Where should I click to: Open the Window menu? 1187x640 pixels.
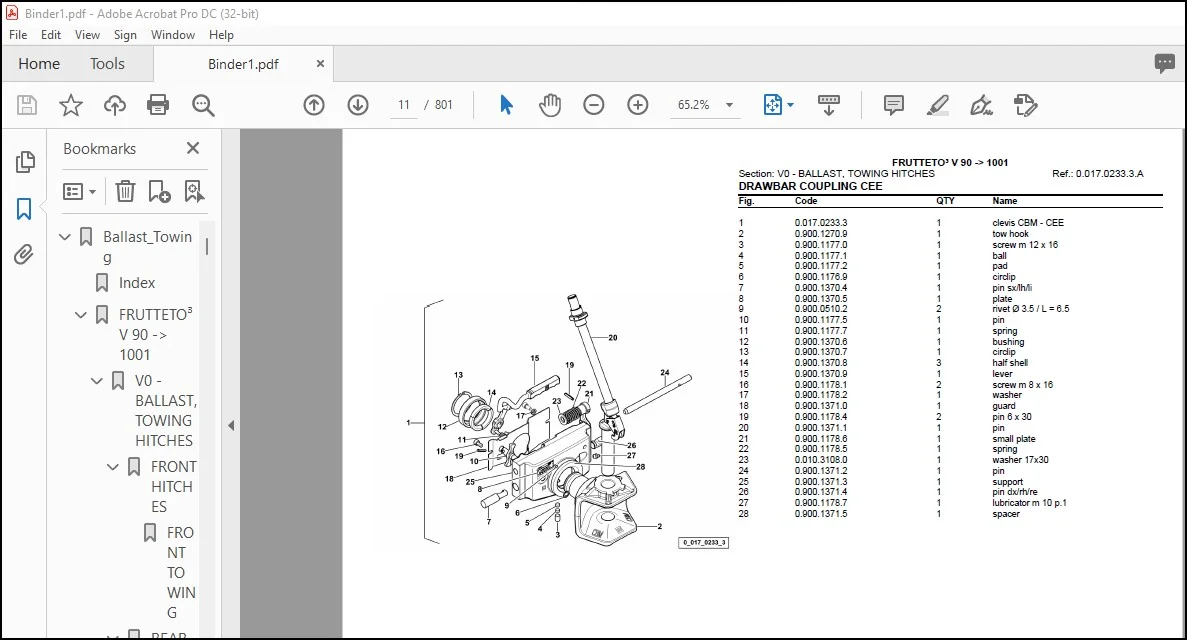click(x=173, y=35)
